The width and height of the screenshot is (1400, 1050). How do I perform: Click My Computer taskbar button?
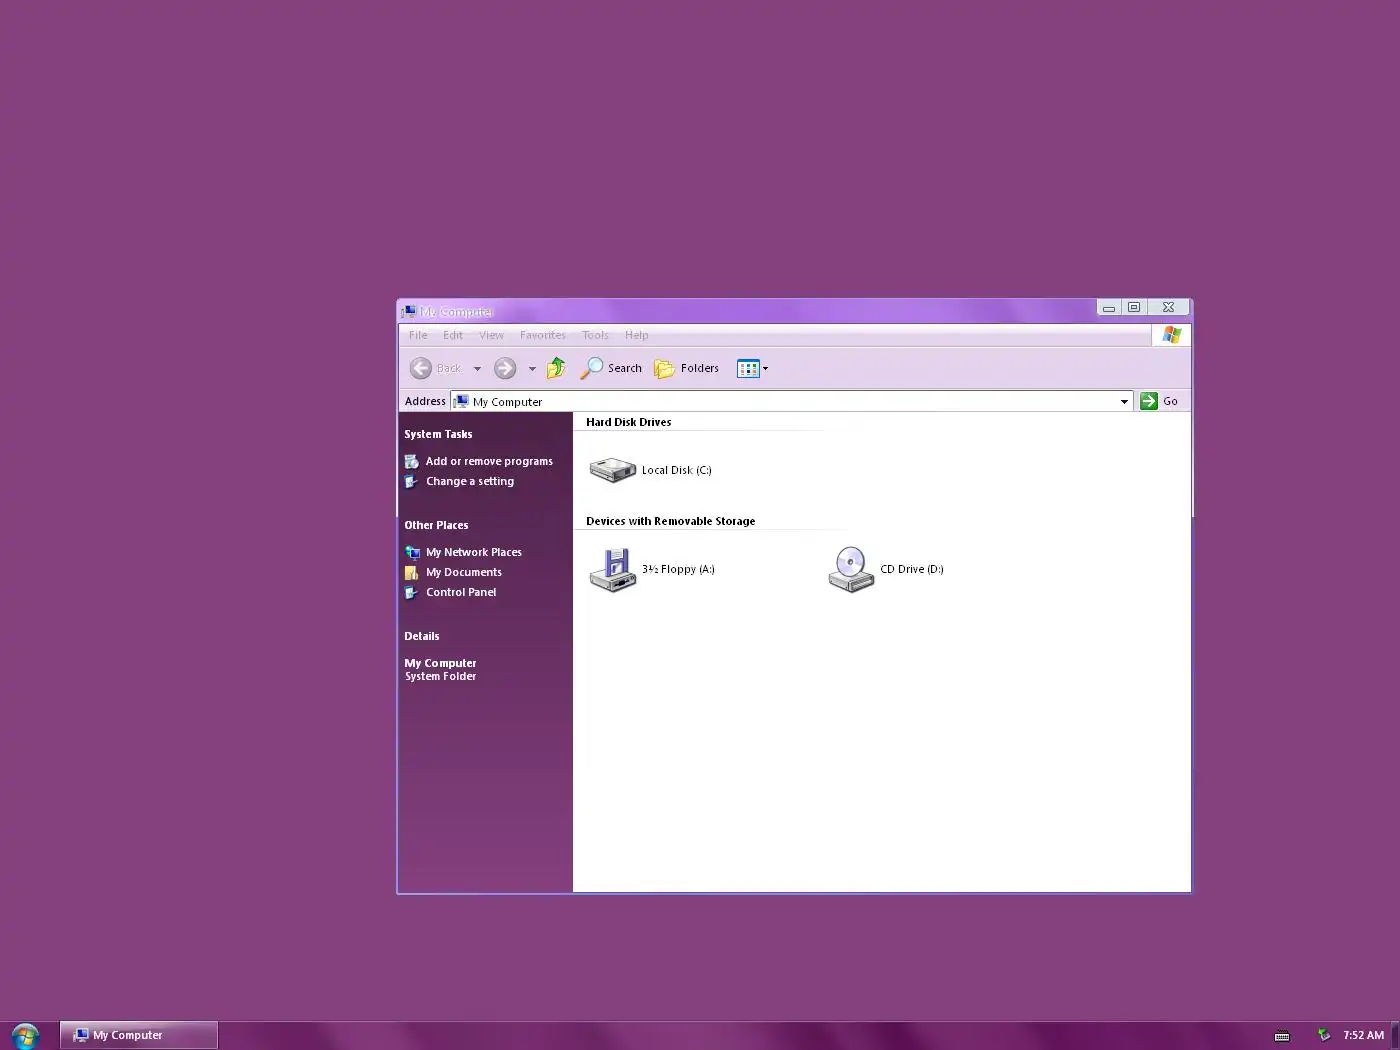click(139, 1035)
